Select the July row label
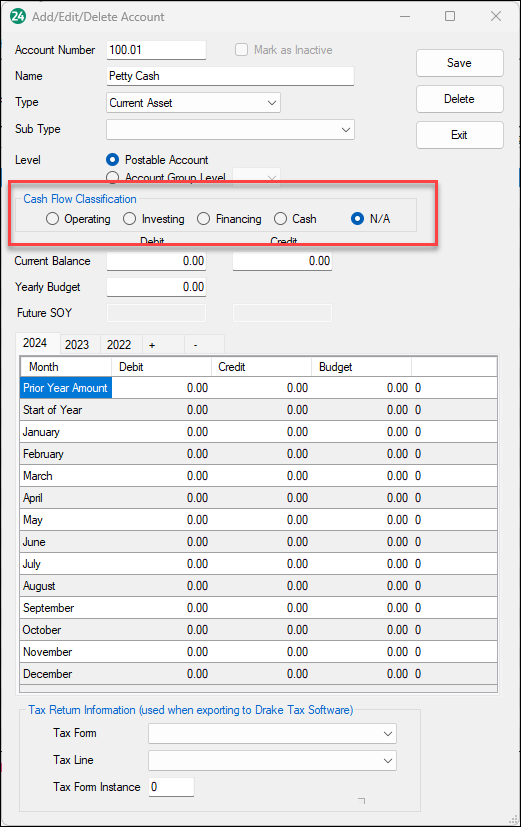 coord(32,564)
